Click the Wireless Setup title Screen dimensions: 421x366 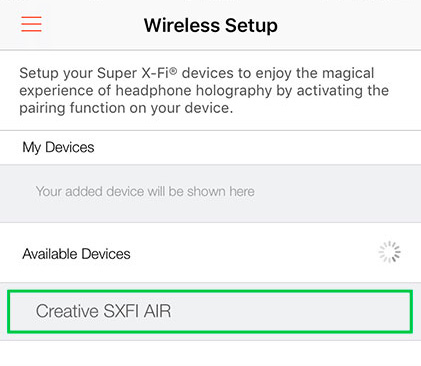coord(211,25)
